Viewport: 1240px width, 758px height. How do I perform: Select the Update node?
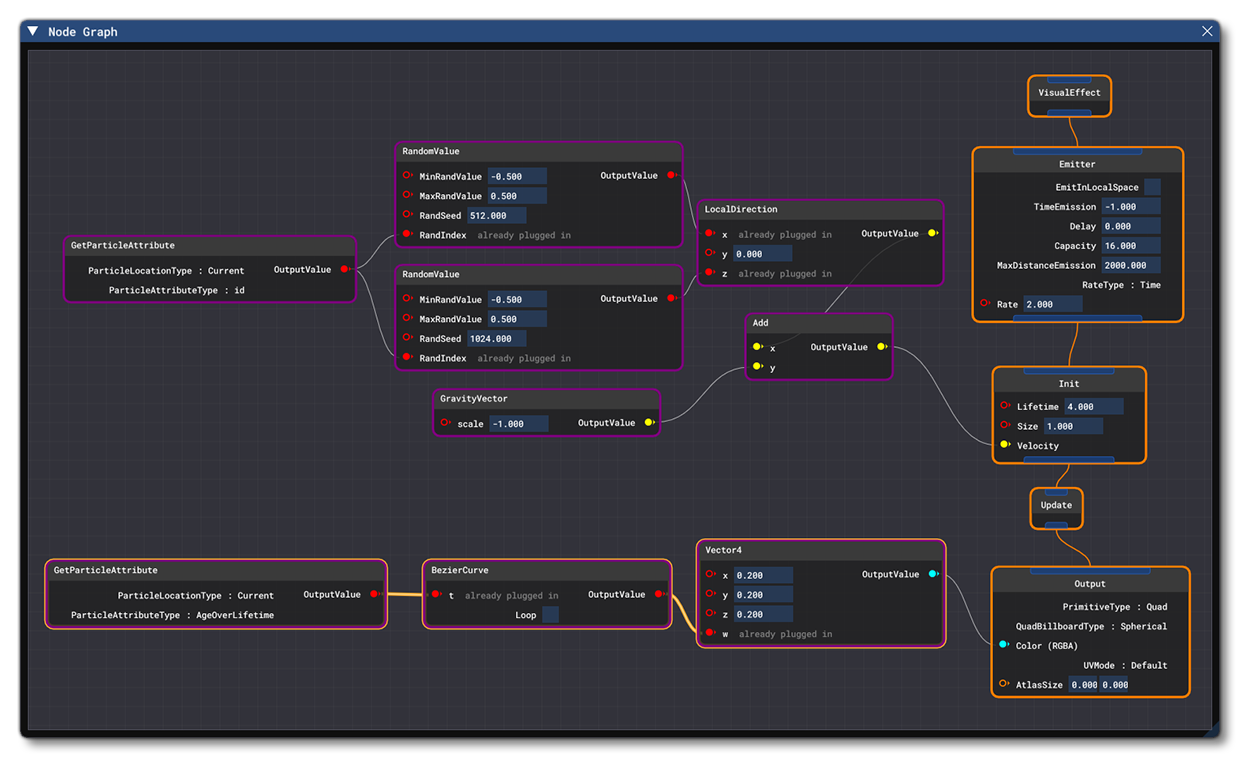coord(1056,505)
